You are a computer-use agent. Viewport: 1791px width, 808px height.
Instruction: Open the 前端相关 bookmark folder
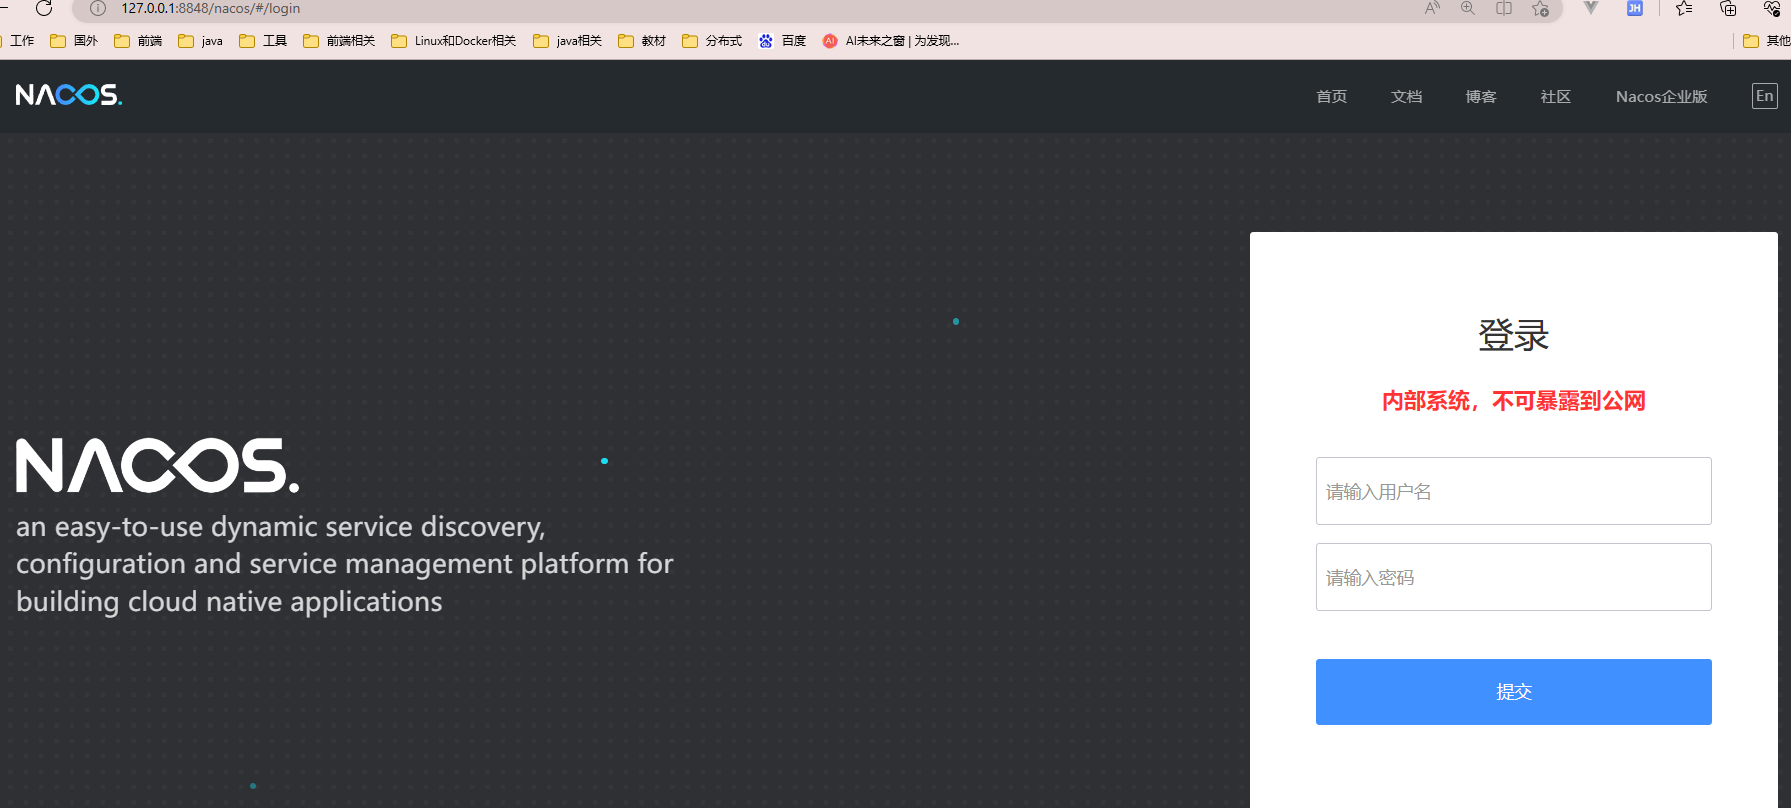pyautogui.click(x=339, y=41)
